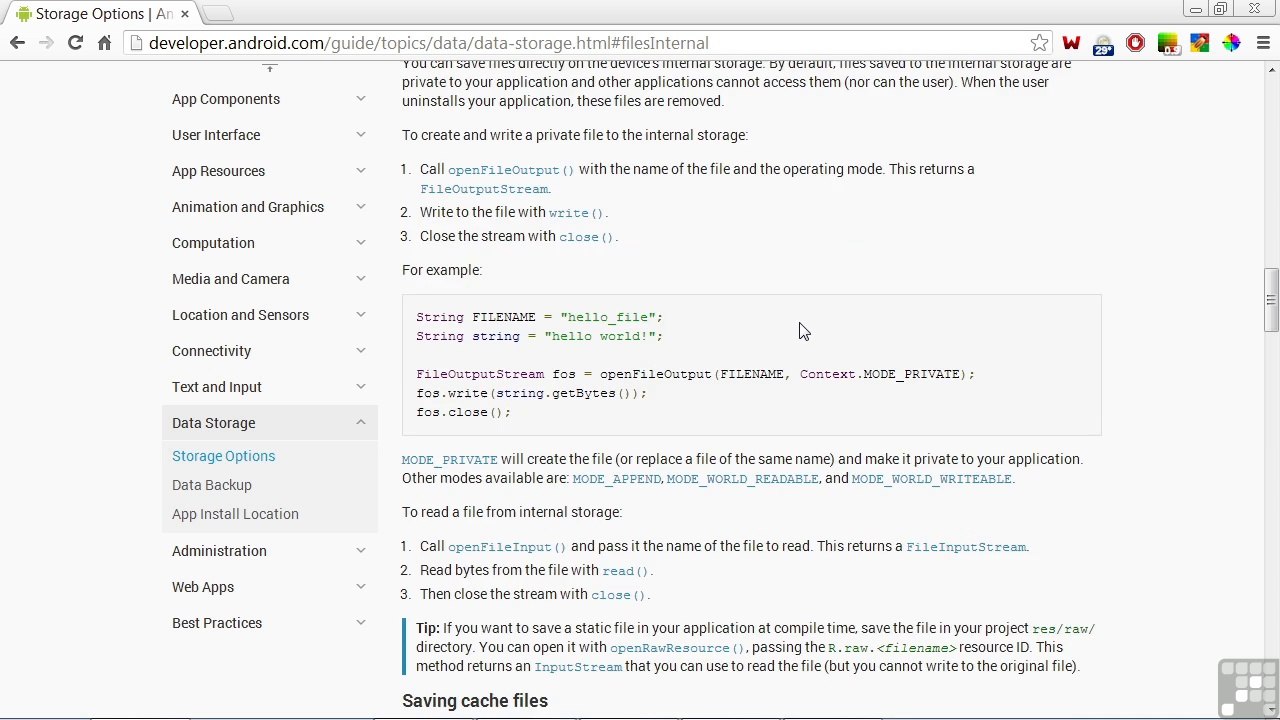Screen dimensions: 1280x720
Task: Click the FILENAME code line in example
Action: [x=539, y=317]
